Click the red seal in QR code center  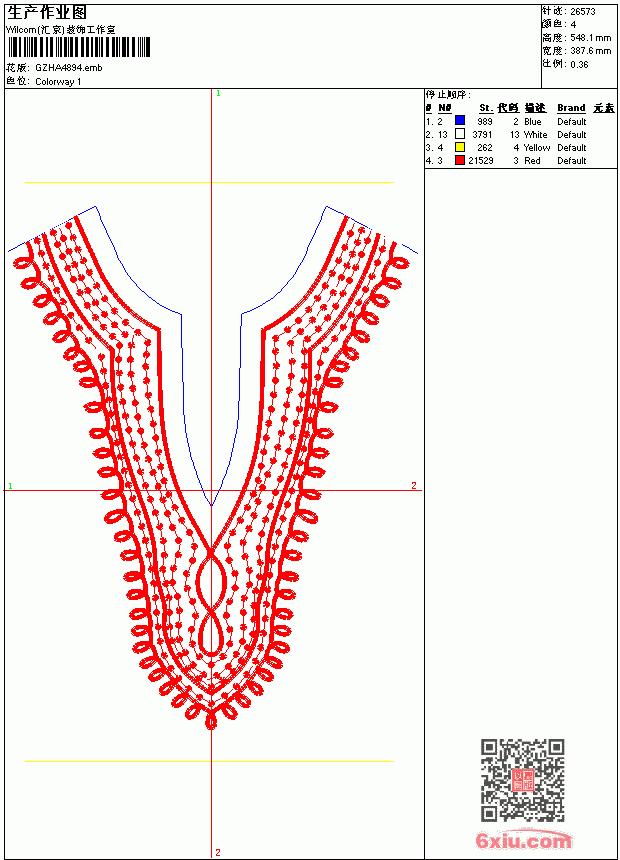pyautogui.click(x=522, y=780)
